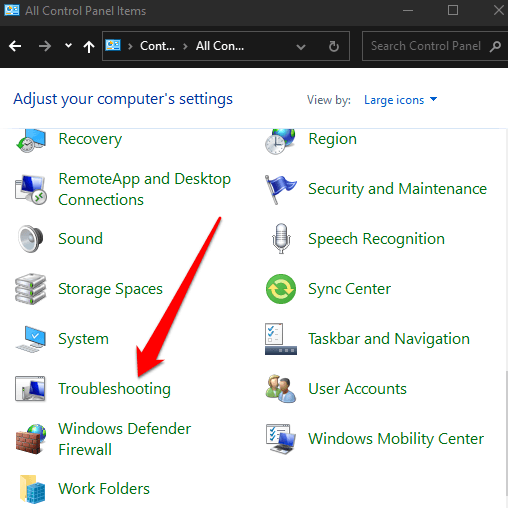
Task: Click the green Sync Center icon
Action: [x=281, y=289]
